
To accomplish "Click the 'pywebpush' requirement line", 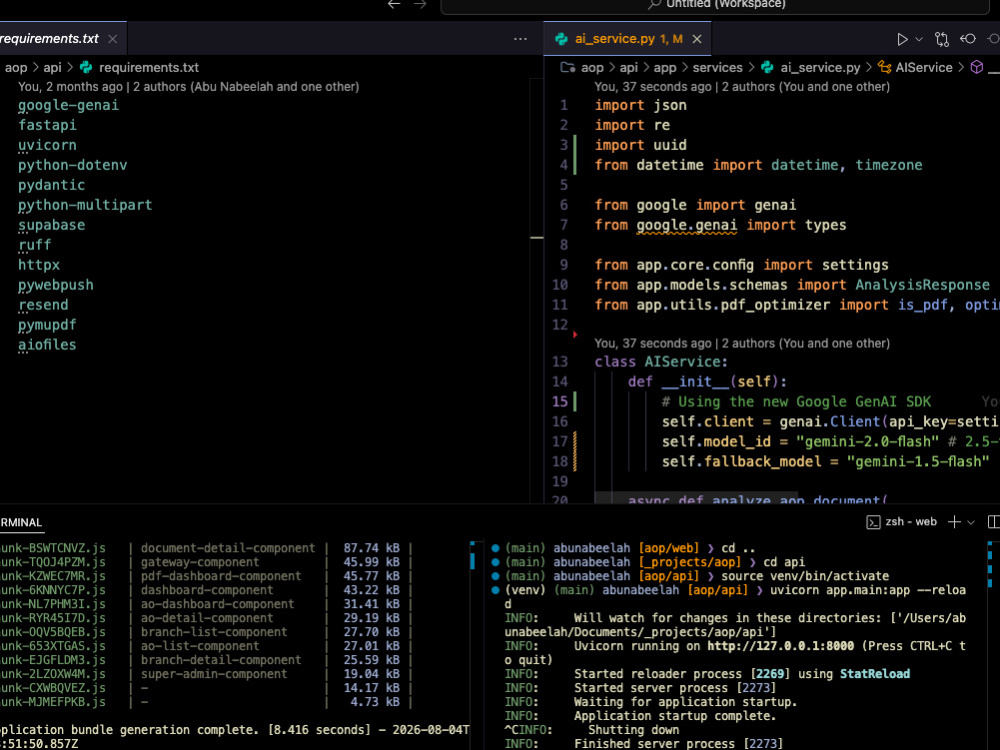I will tap(55, 285).
